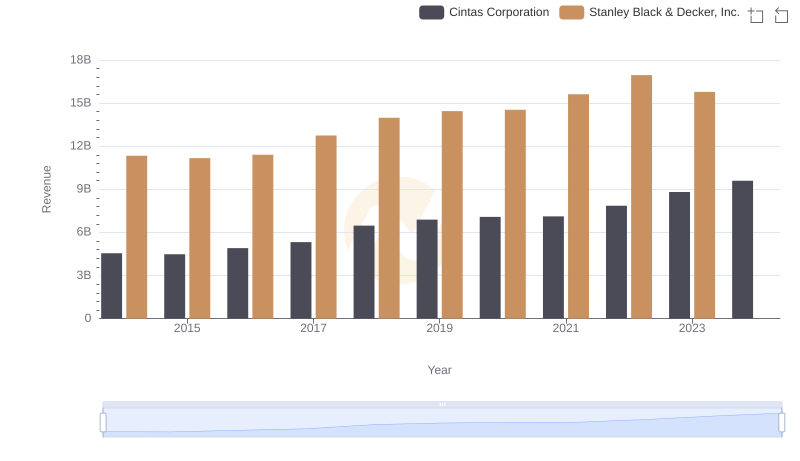Click the Cintas bar for 2015
Screen dimensions: 800x461
point(174,287)
